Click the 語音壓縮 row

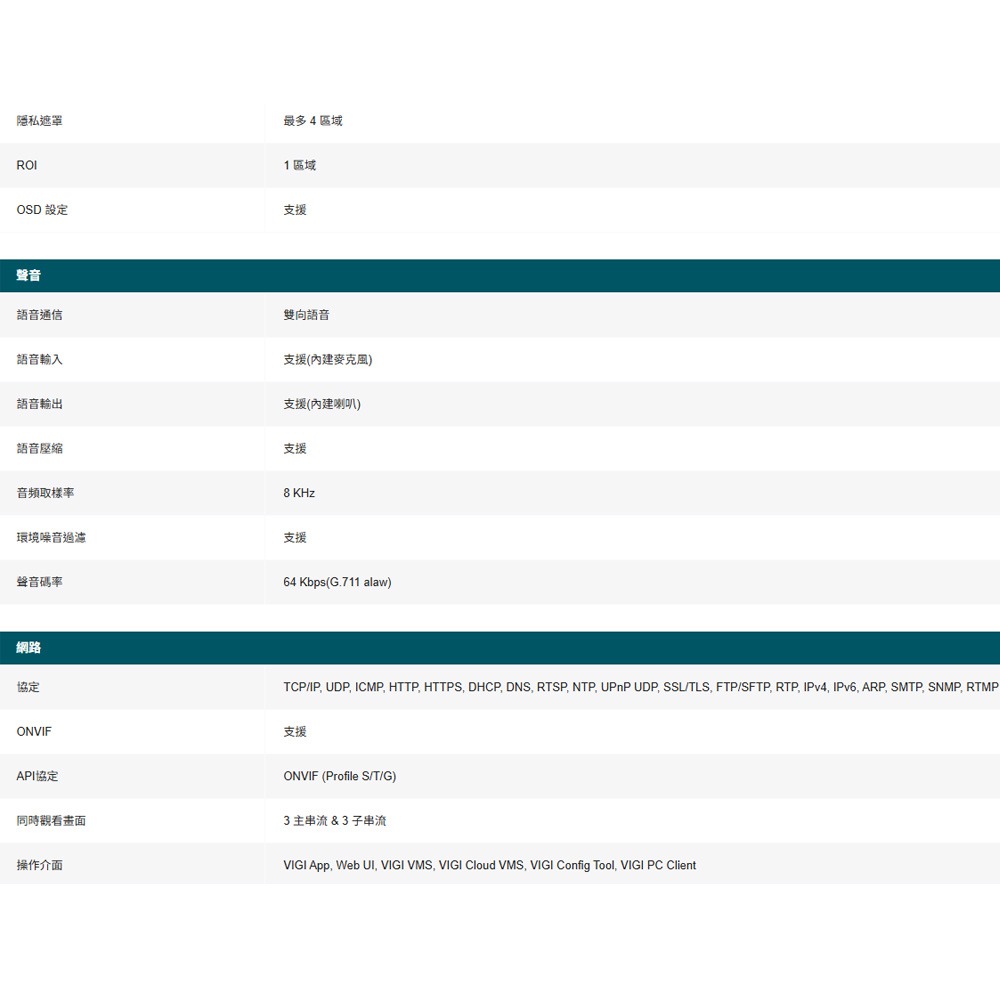point(39,448)
